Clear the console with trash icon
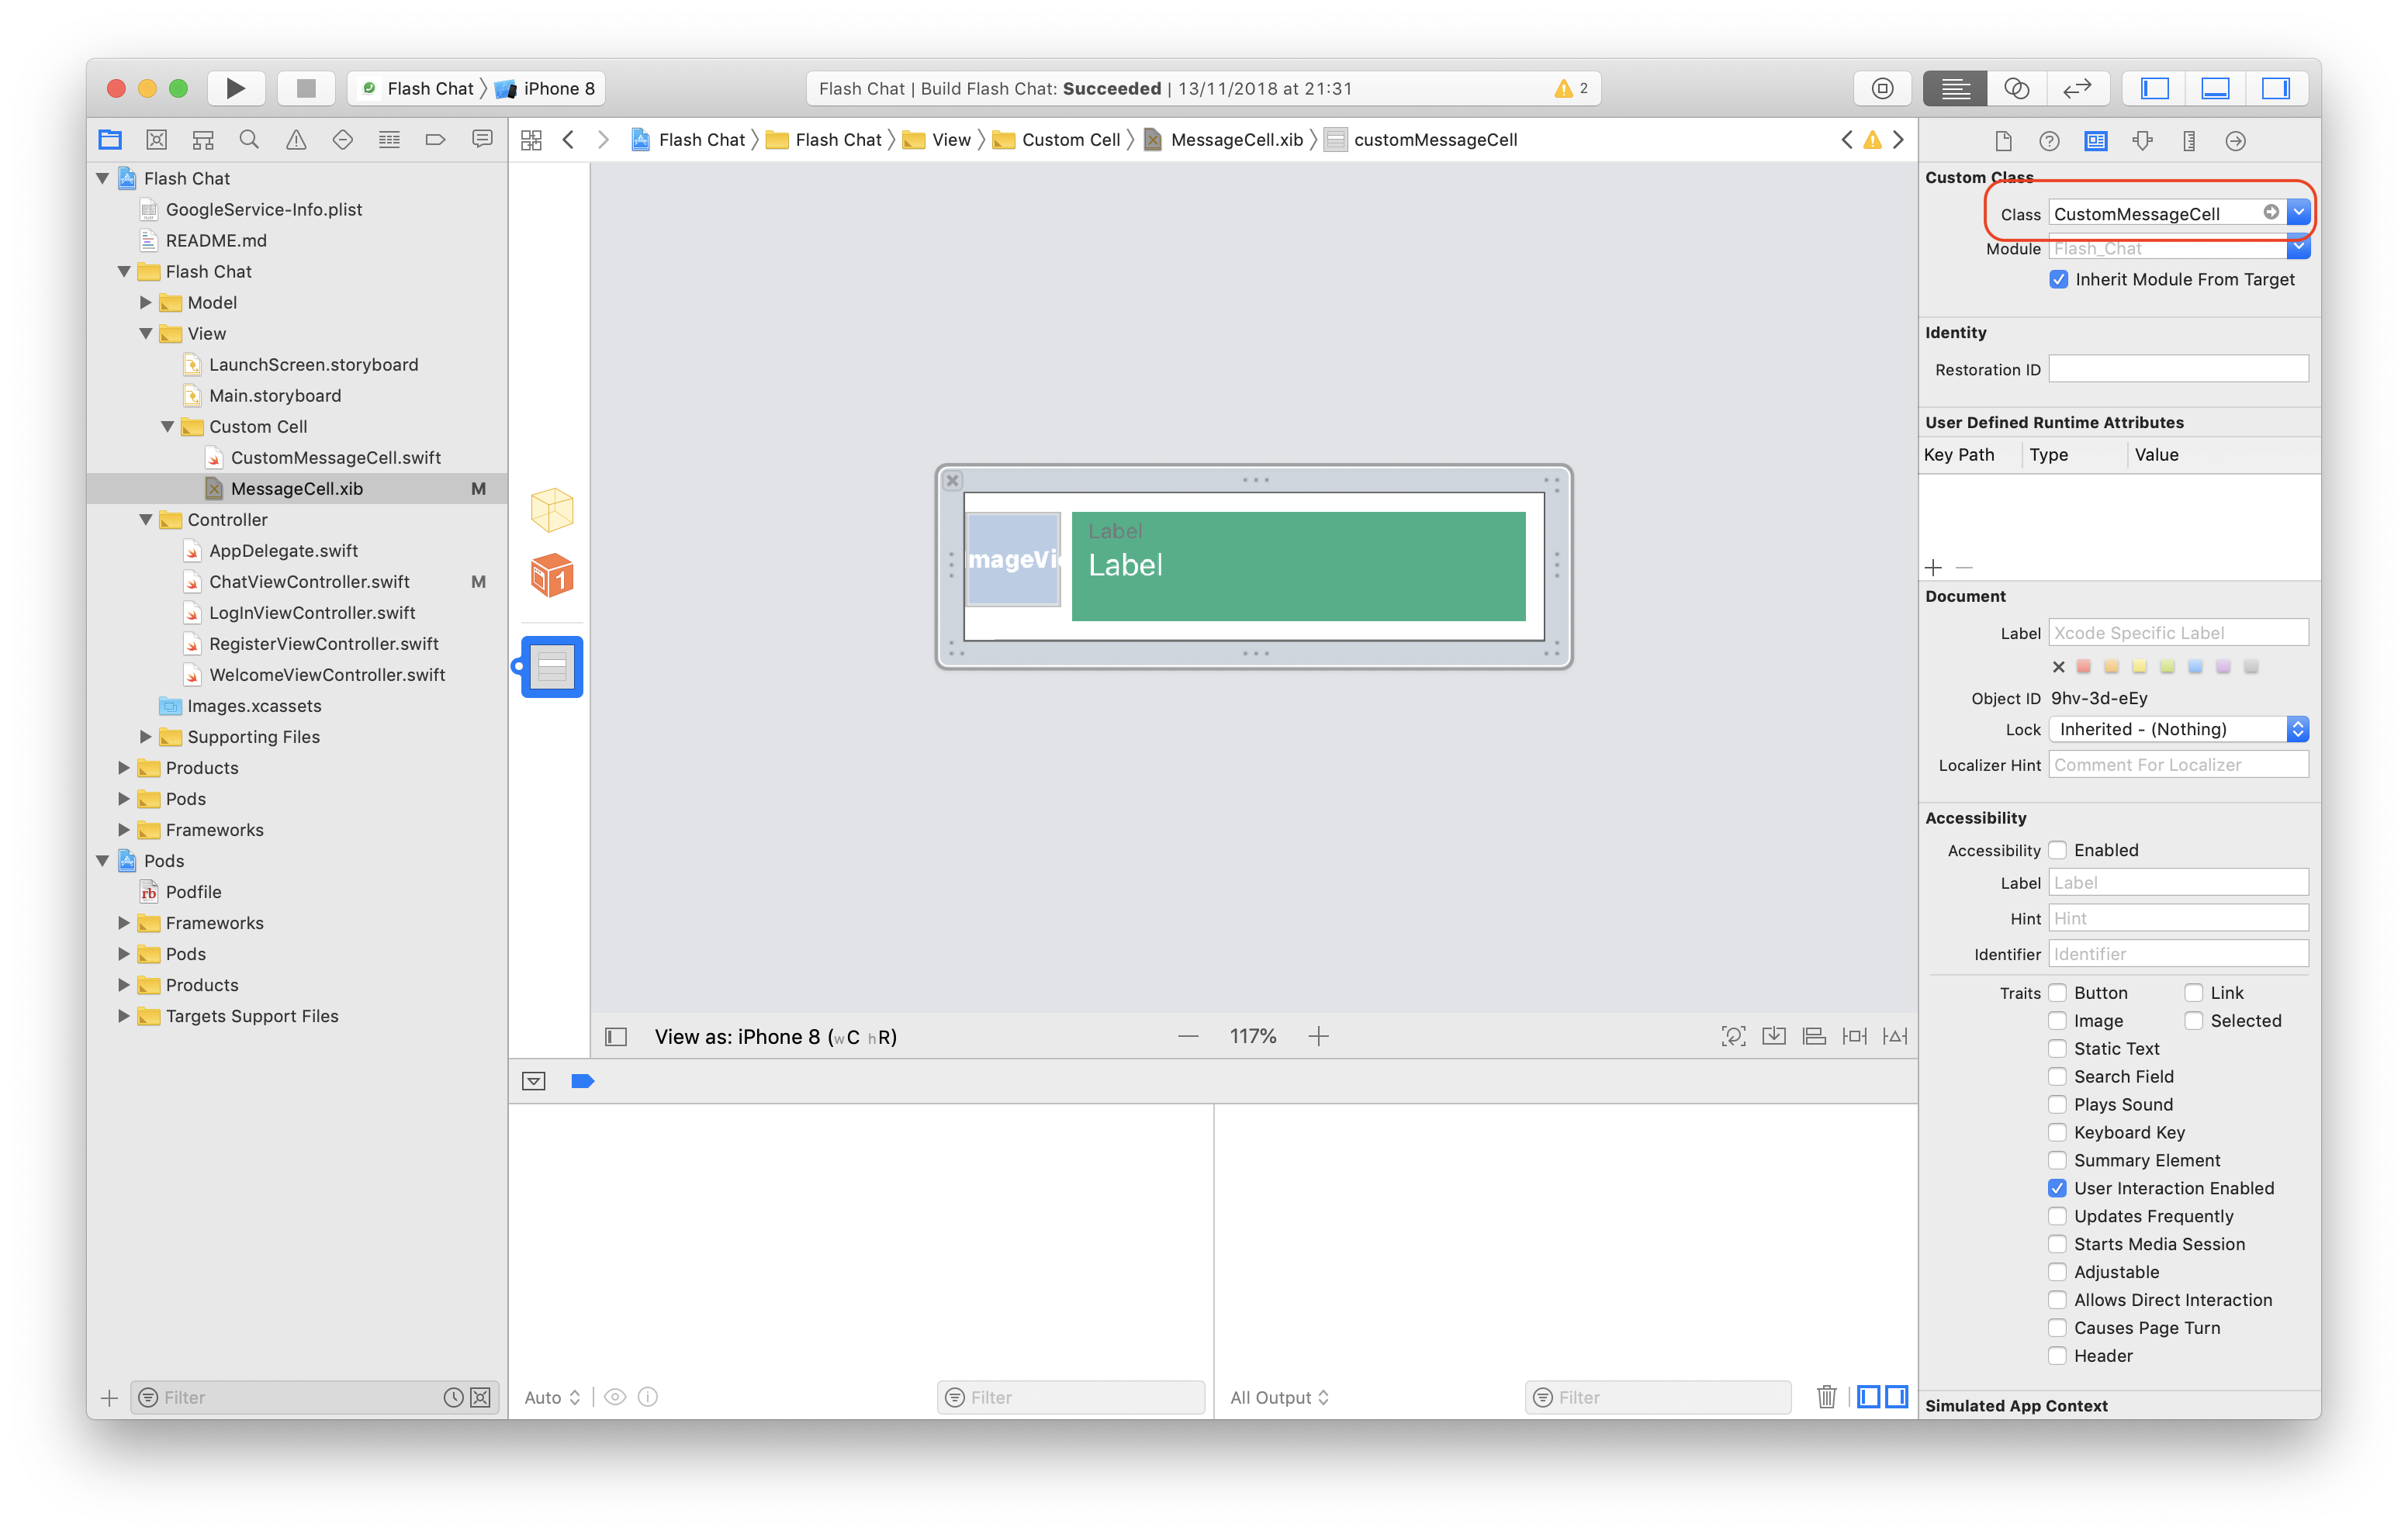The image size is (2408, 1534). tap(1826, 1397)
